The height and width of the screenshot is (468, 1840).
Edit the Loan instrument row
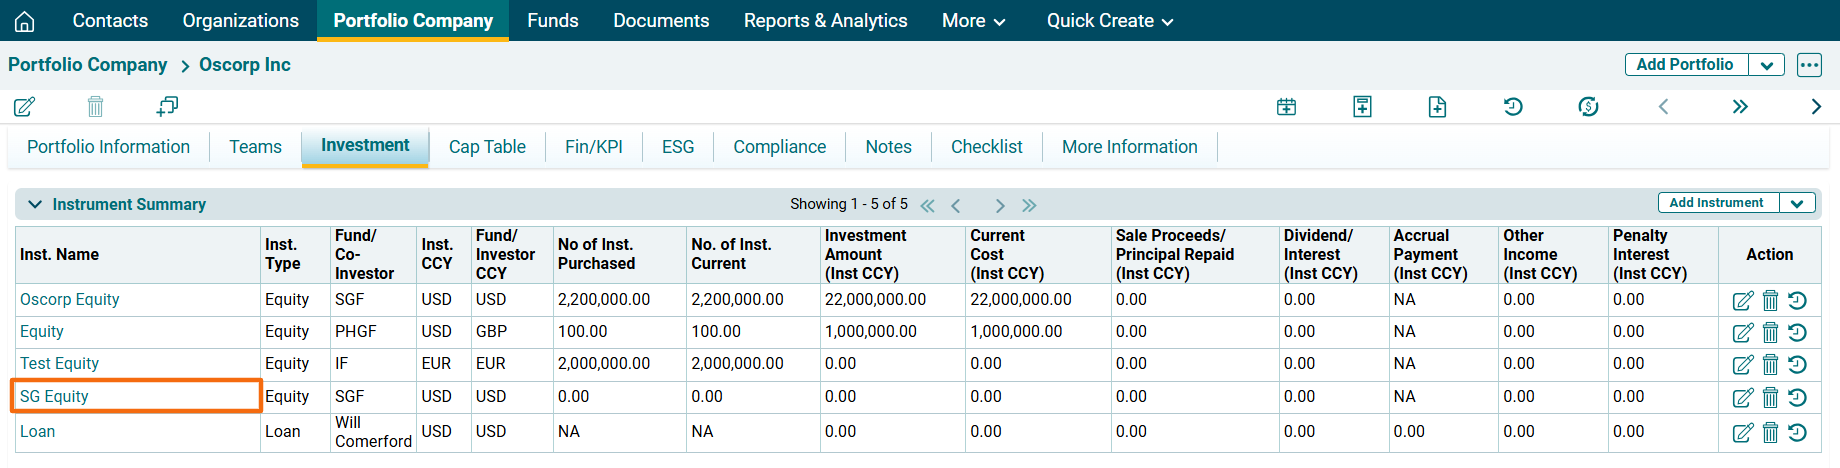click(1743, 432)
